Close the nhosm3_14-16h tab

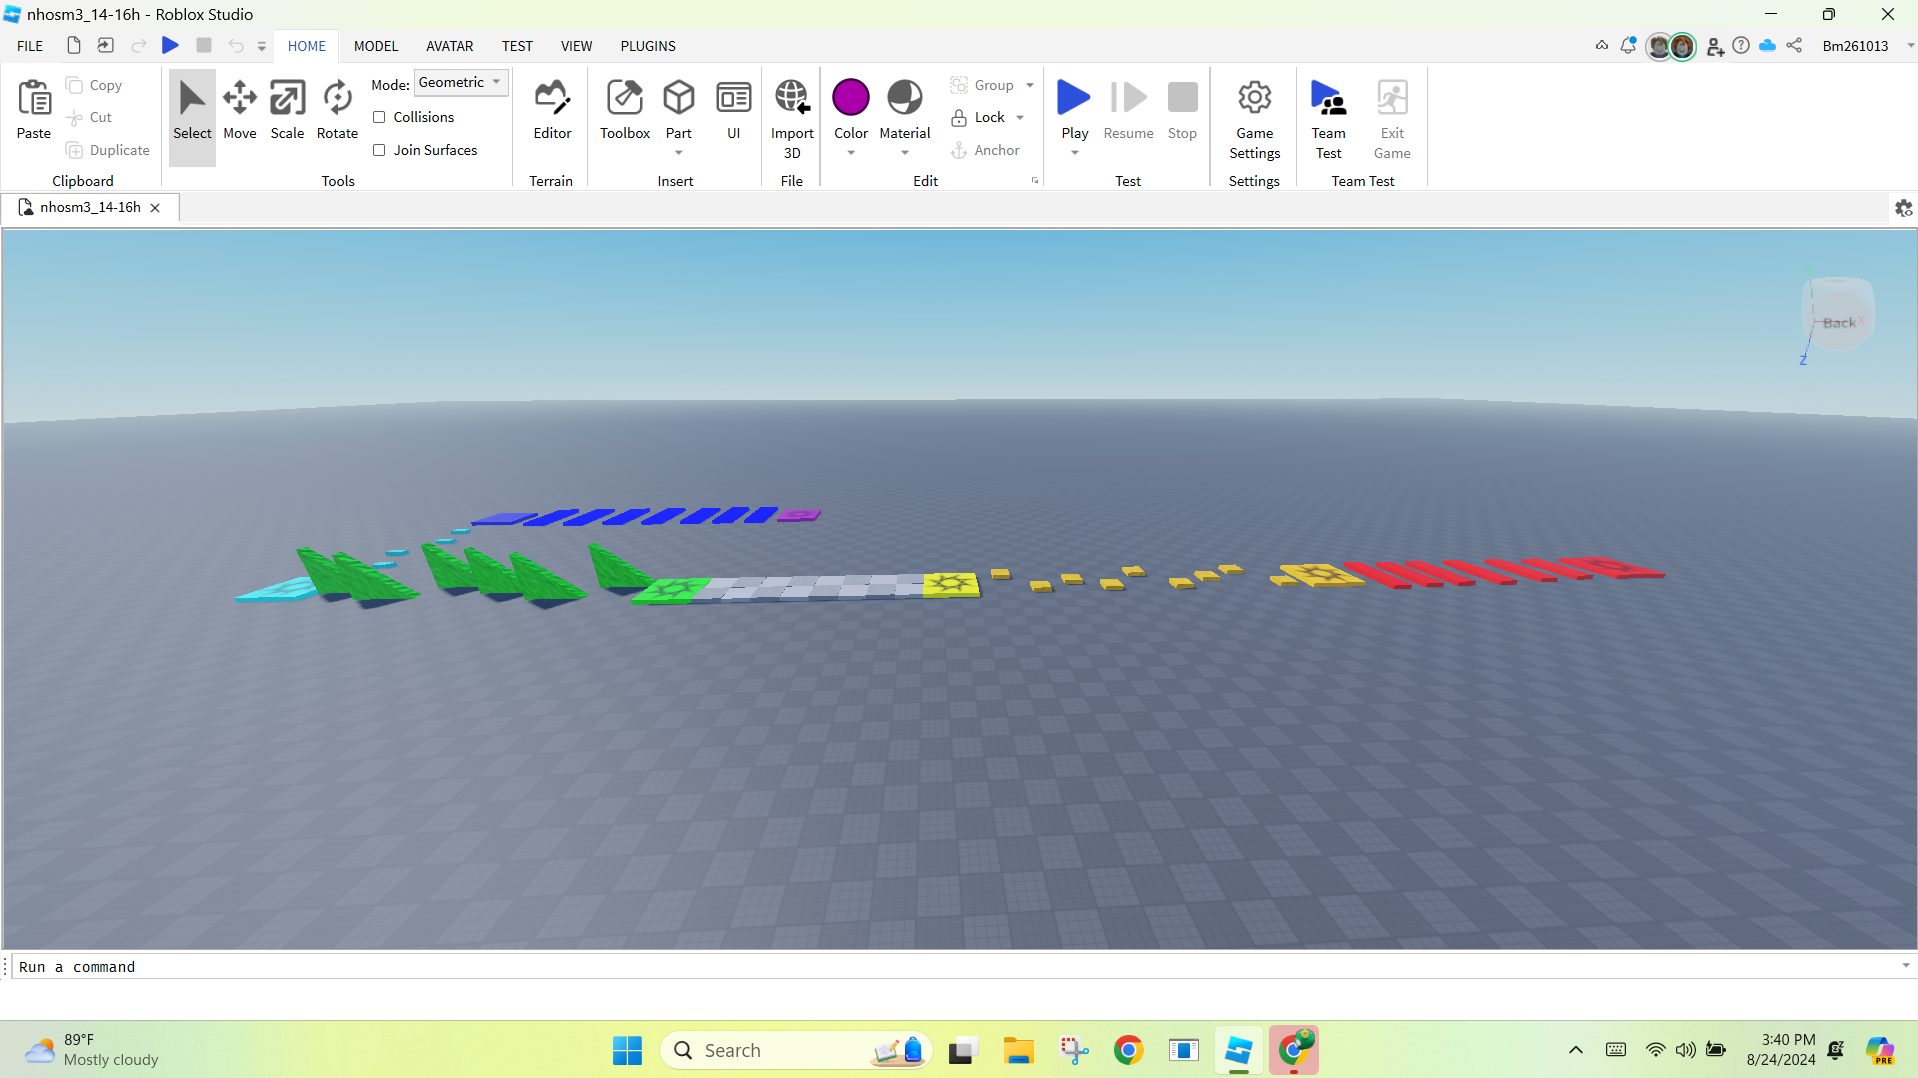(x=155, y=208)
